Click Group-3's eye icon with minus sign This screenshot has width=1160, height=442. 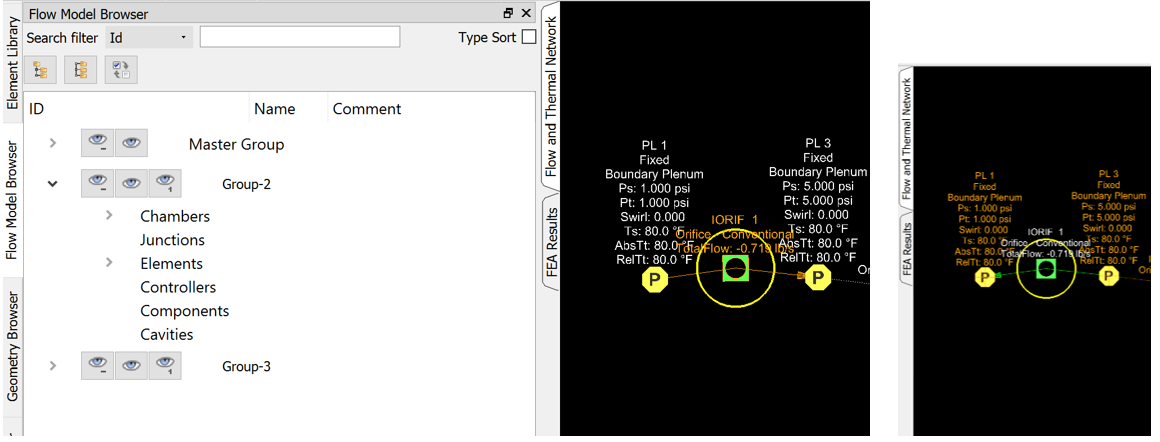97,367
